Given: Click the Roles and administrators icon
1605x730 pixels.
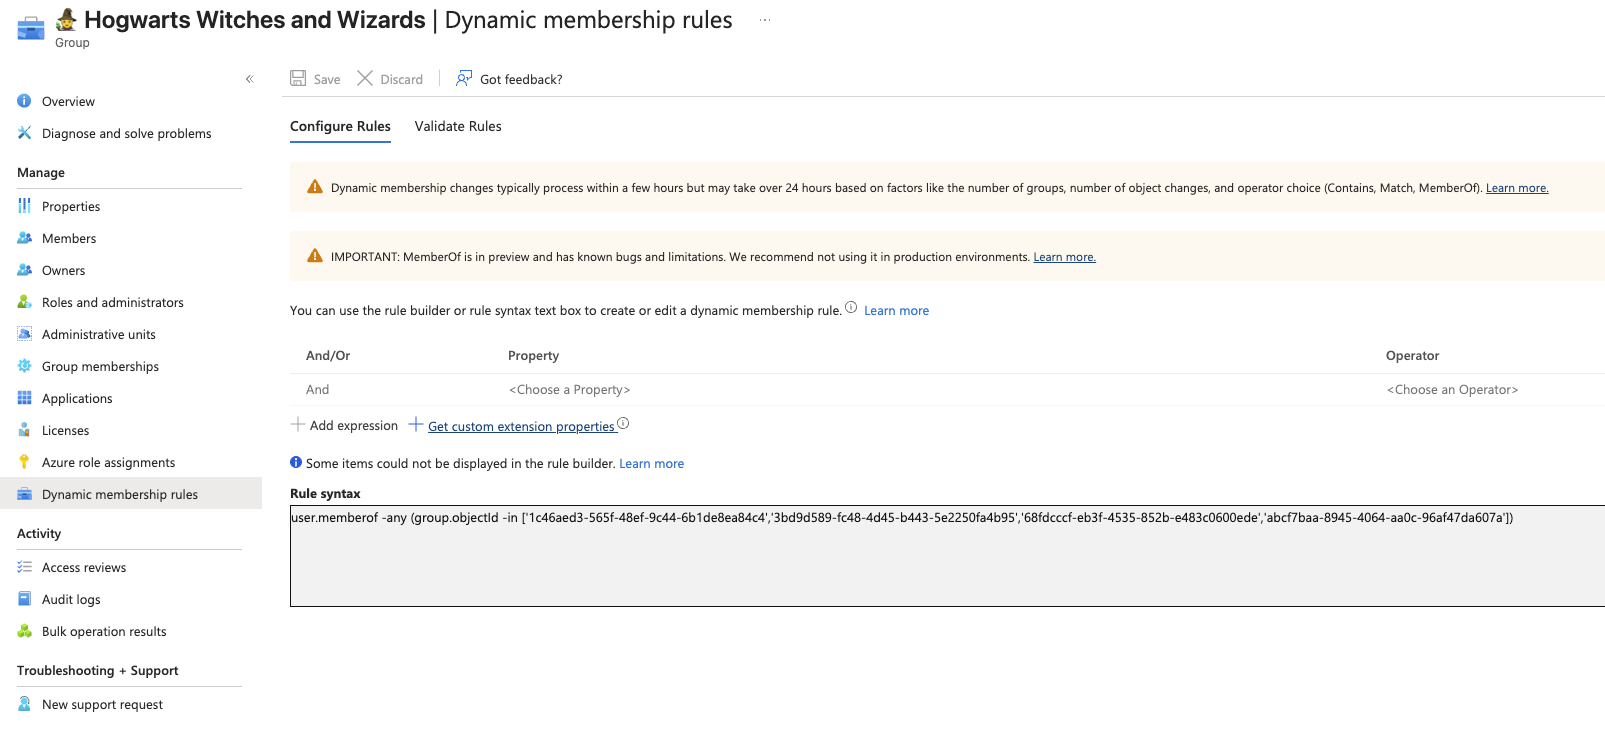Looking at the screenshot, I should 24,302.
